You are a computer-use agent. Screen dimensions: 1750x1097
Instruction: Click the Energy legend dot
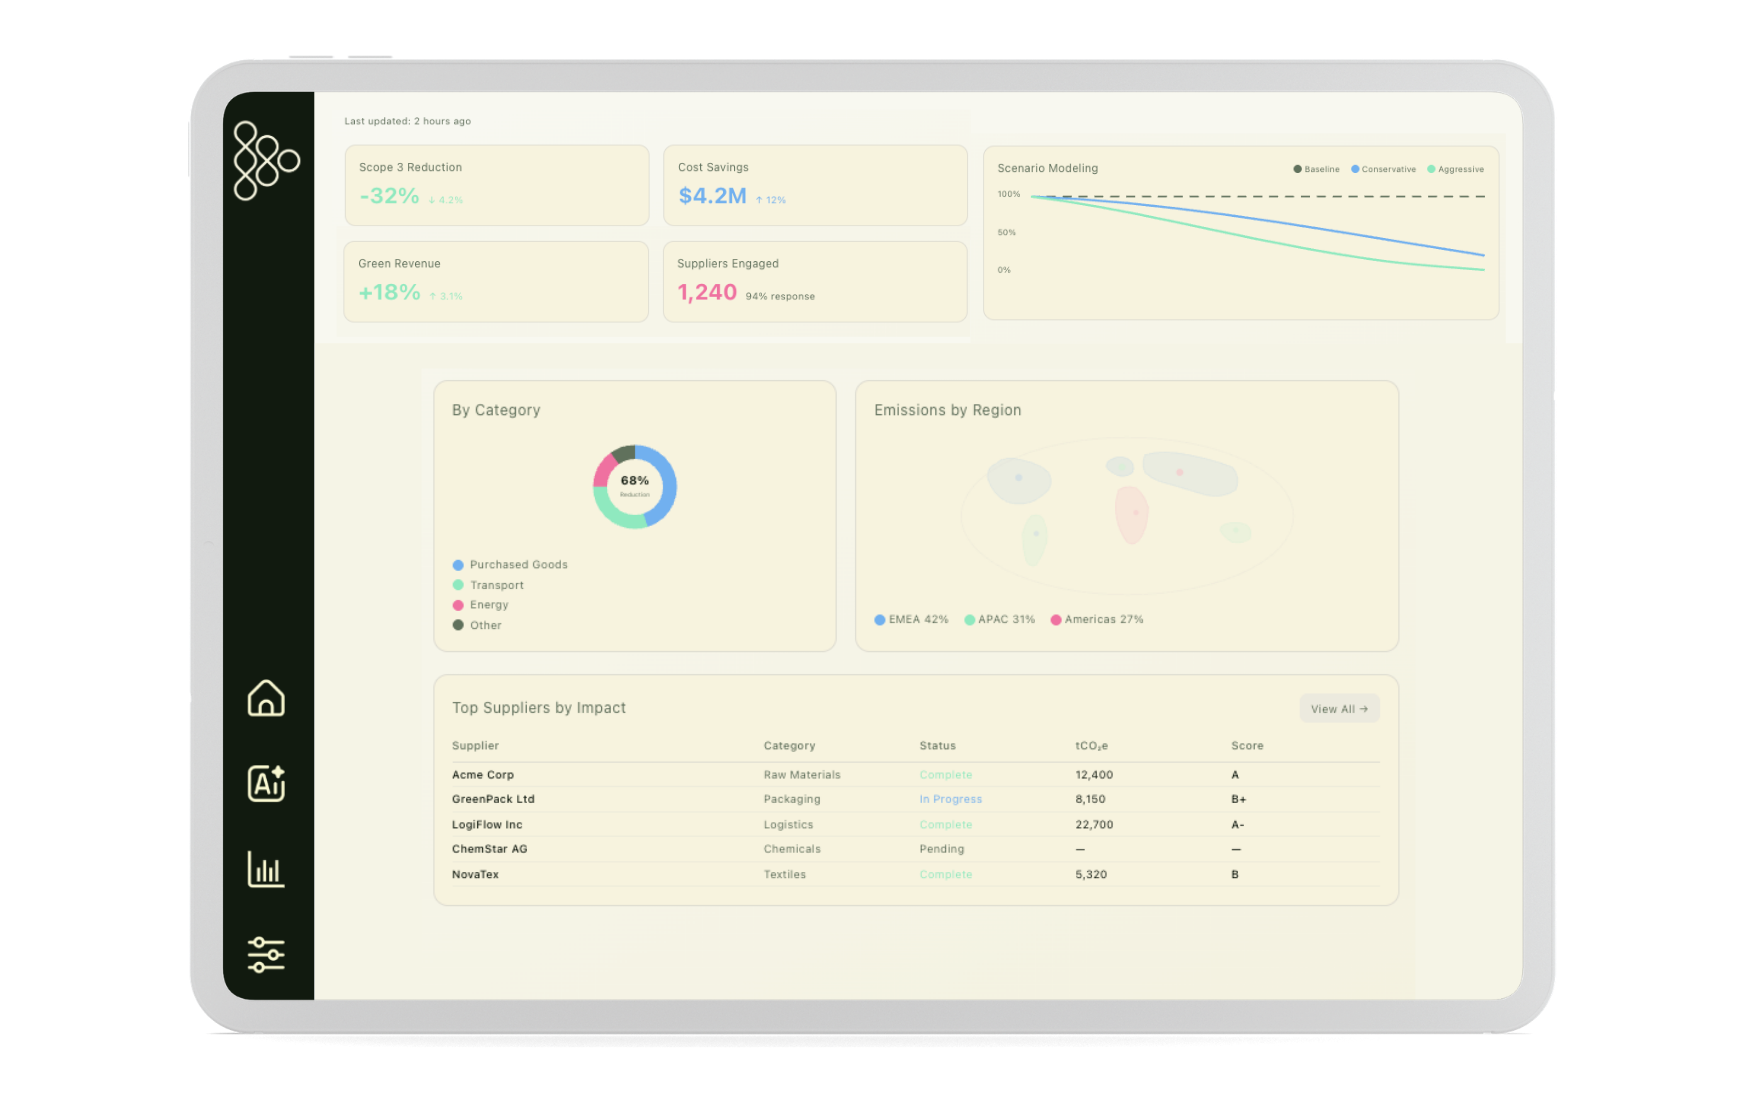coord(458,605)
